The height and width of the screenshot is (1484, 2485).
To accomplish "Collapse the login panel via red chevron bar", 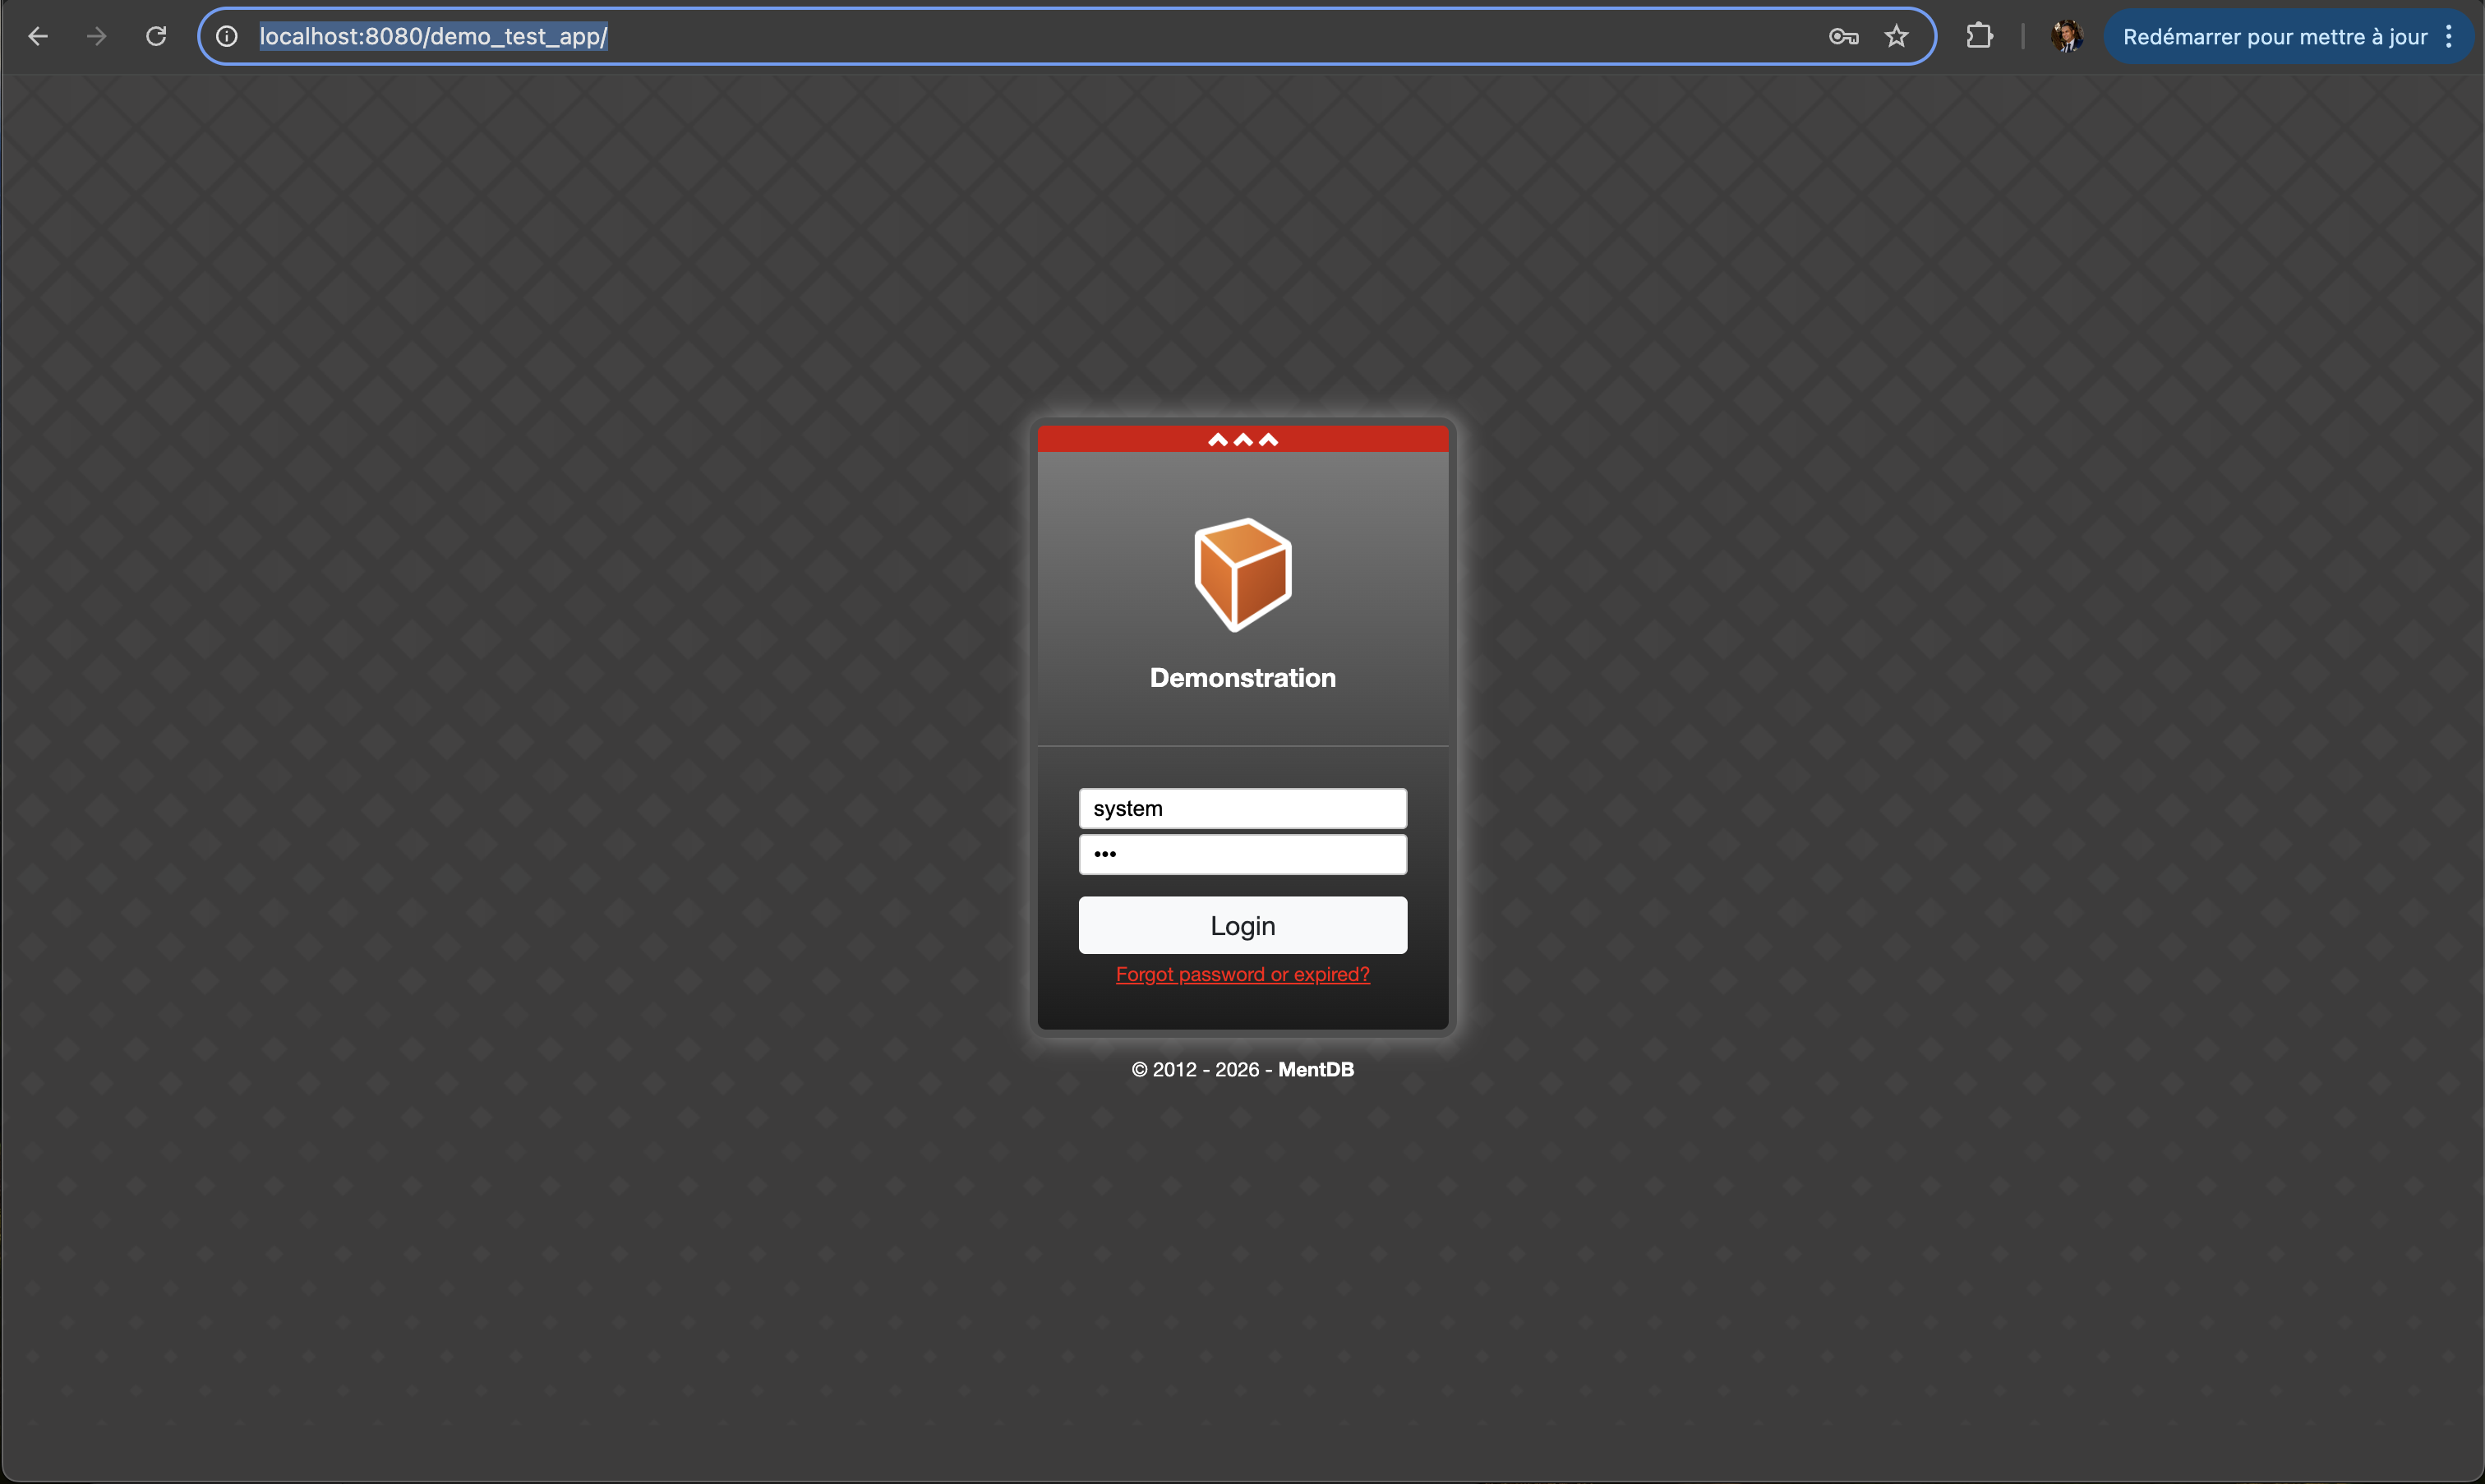I will click(1242, 439).
